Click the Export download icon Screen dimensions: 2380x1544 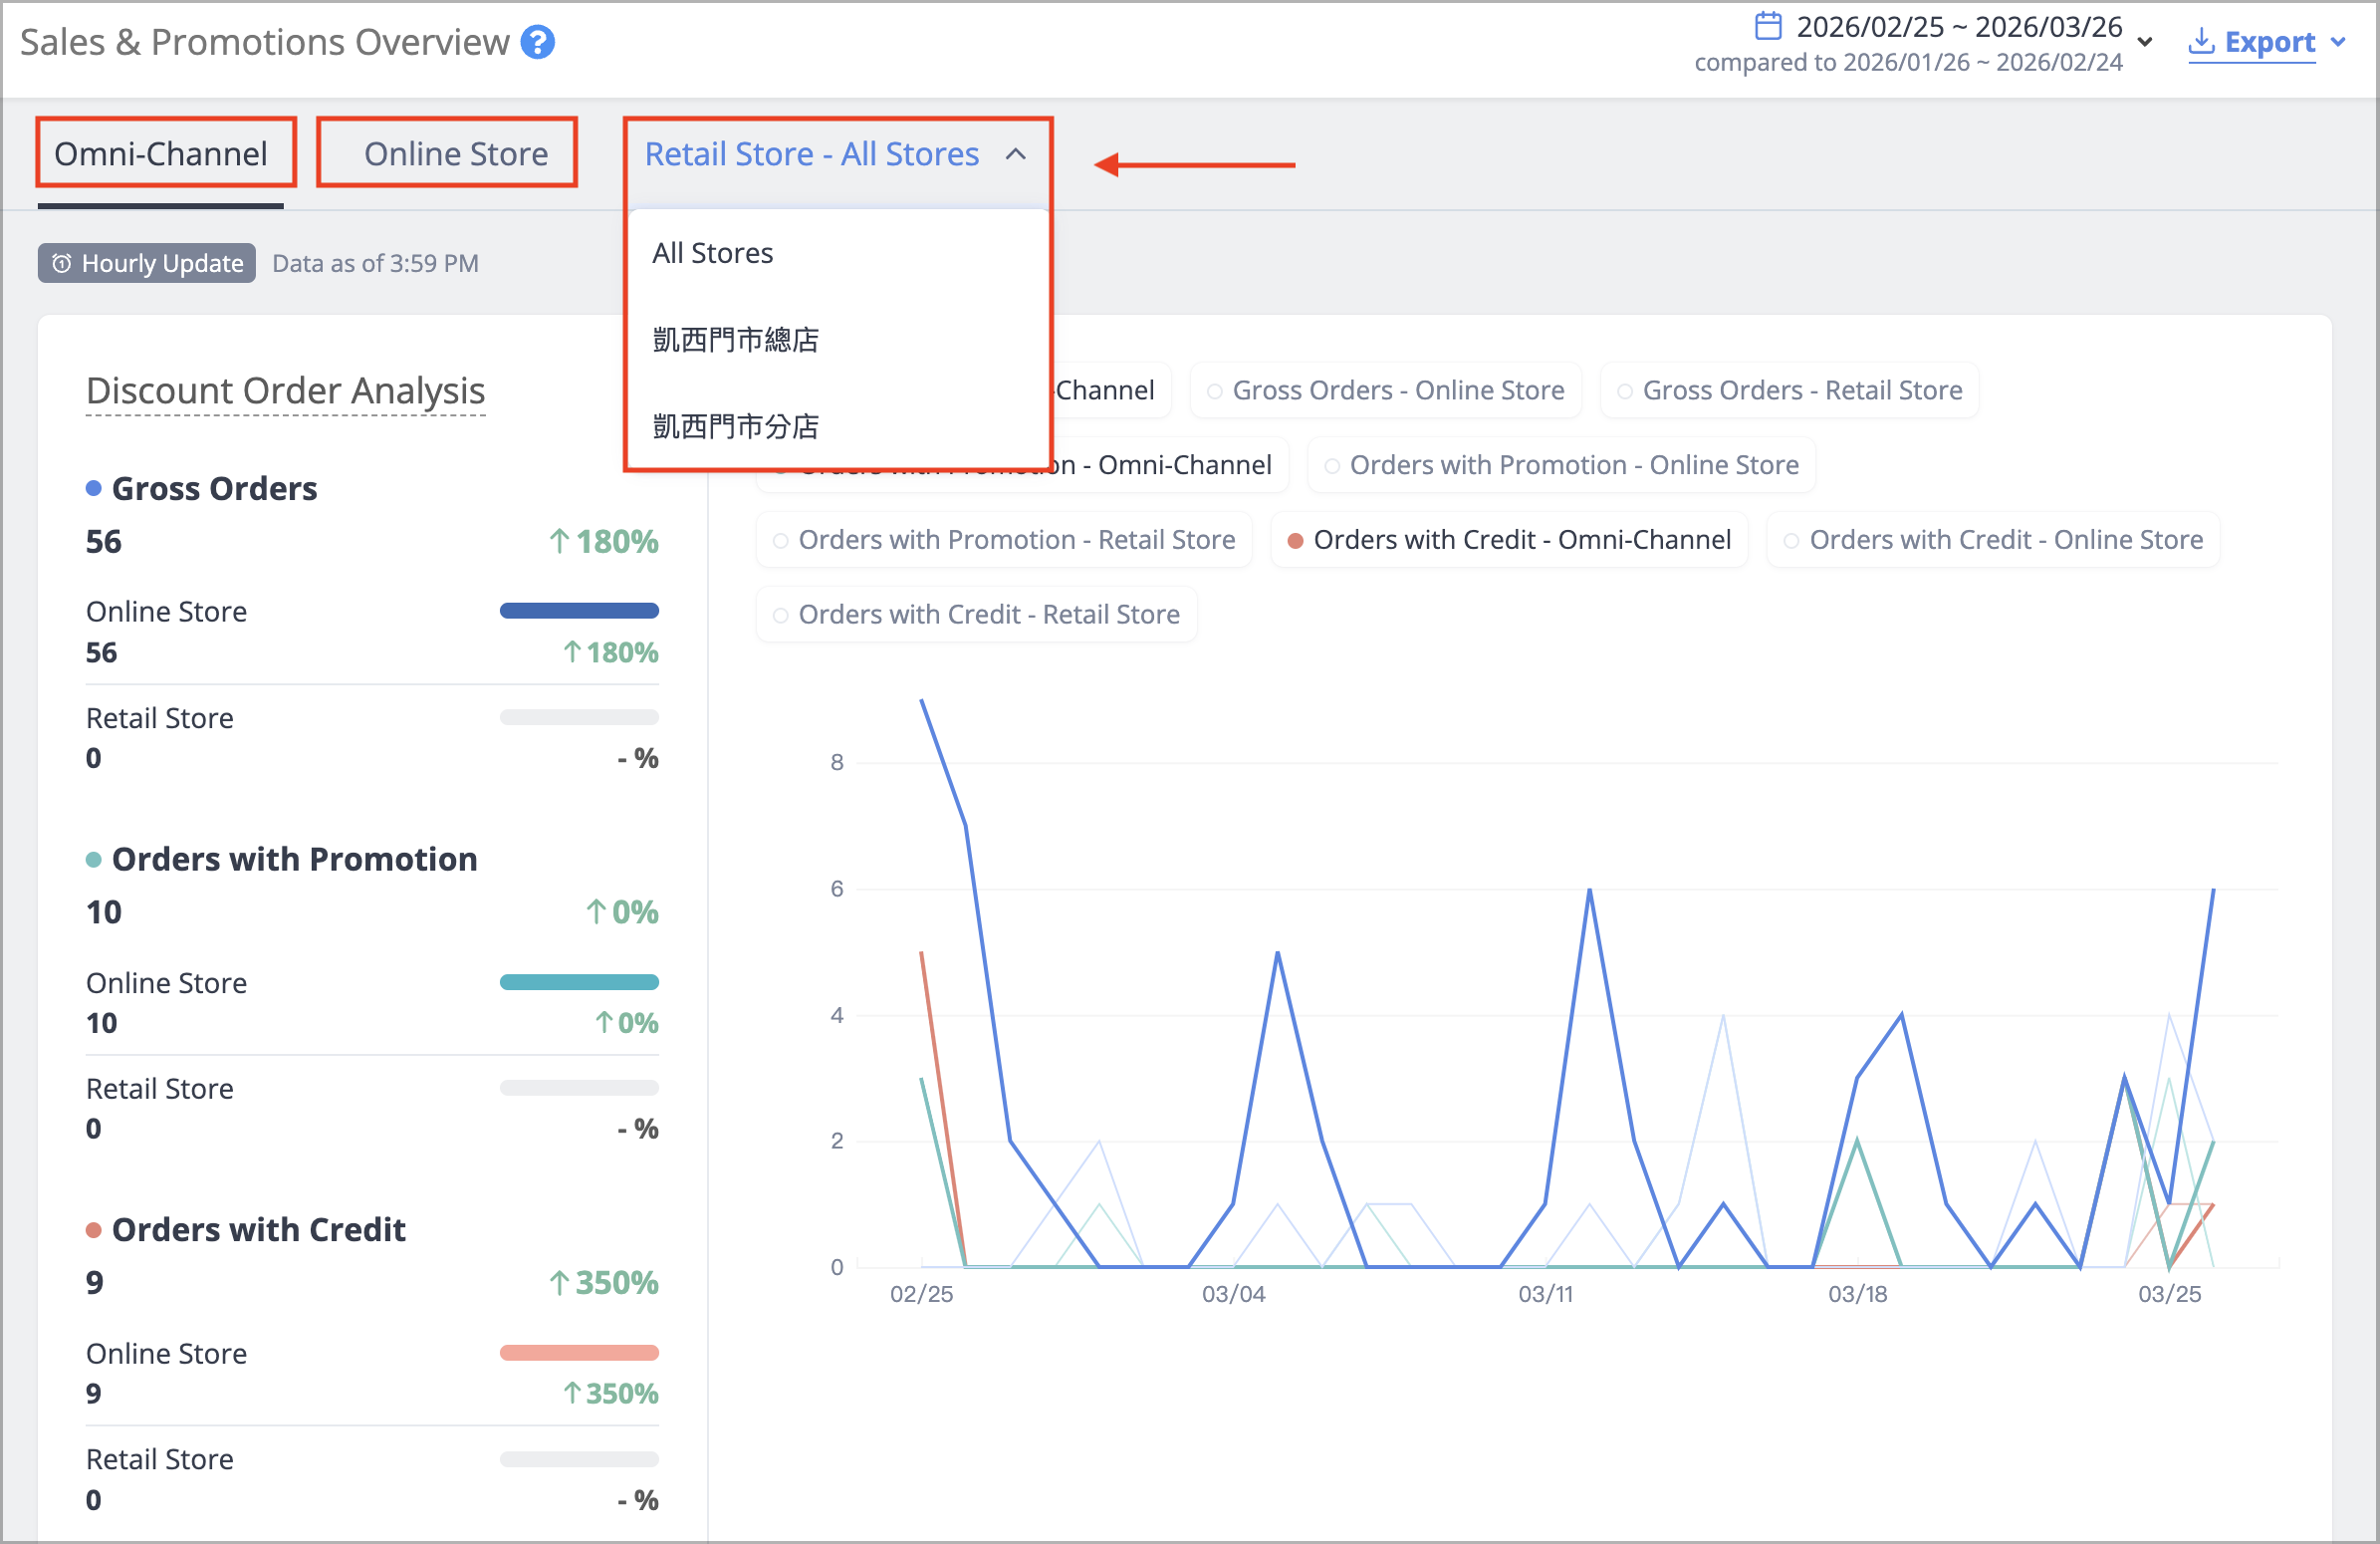(x=2201, y=41)
